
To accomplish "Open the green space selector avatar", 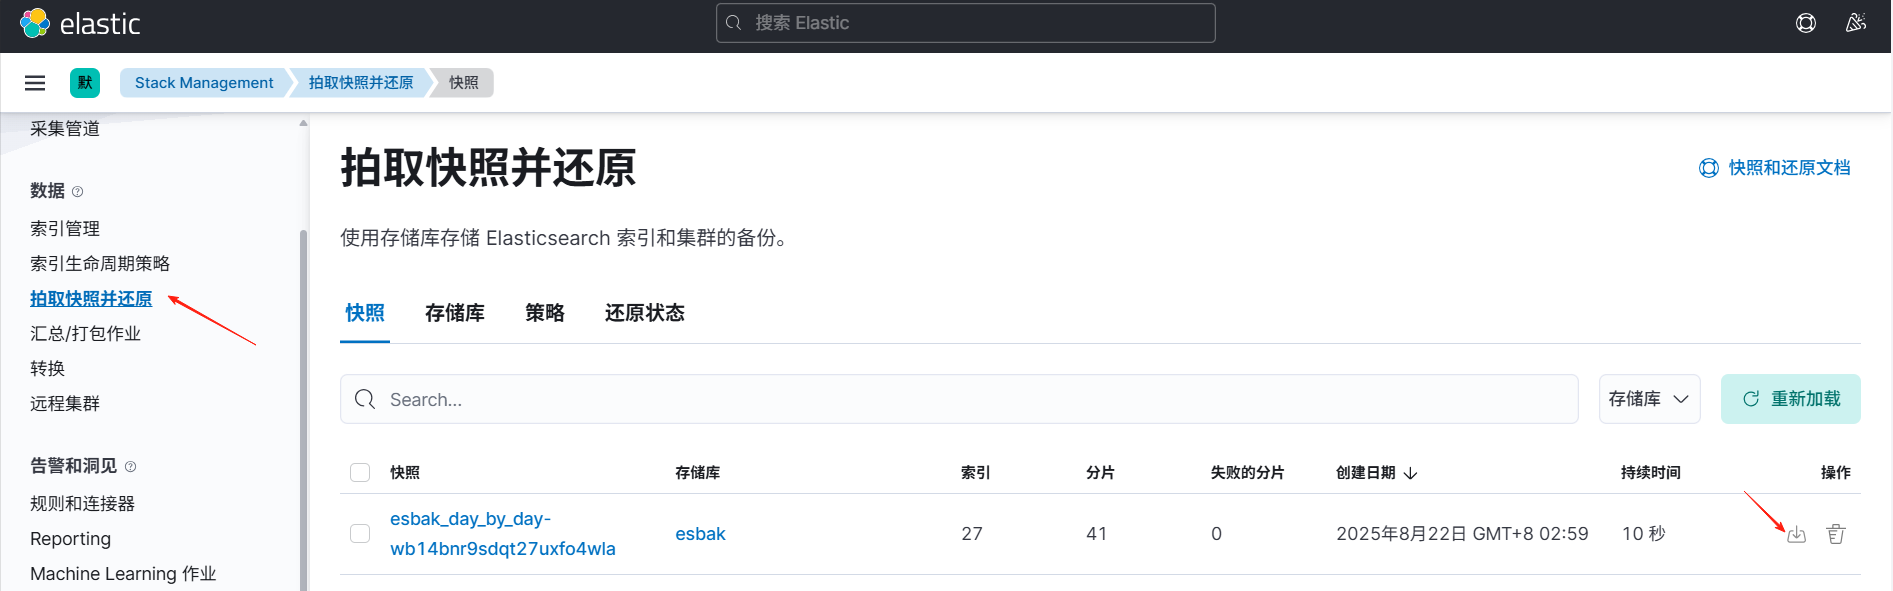I will pos(85,83).
